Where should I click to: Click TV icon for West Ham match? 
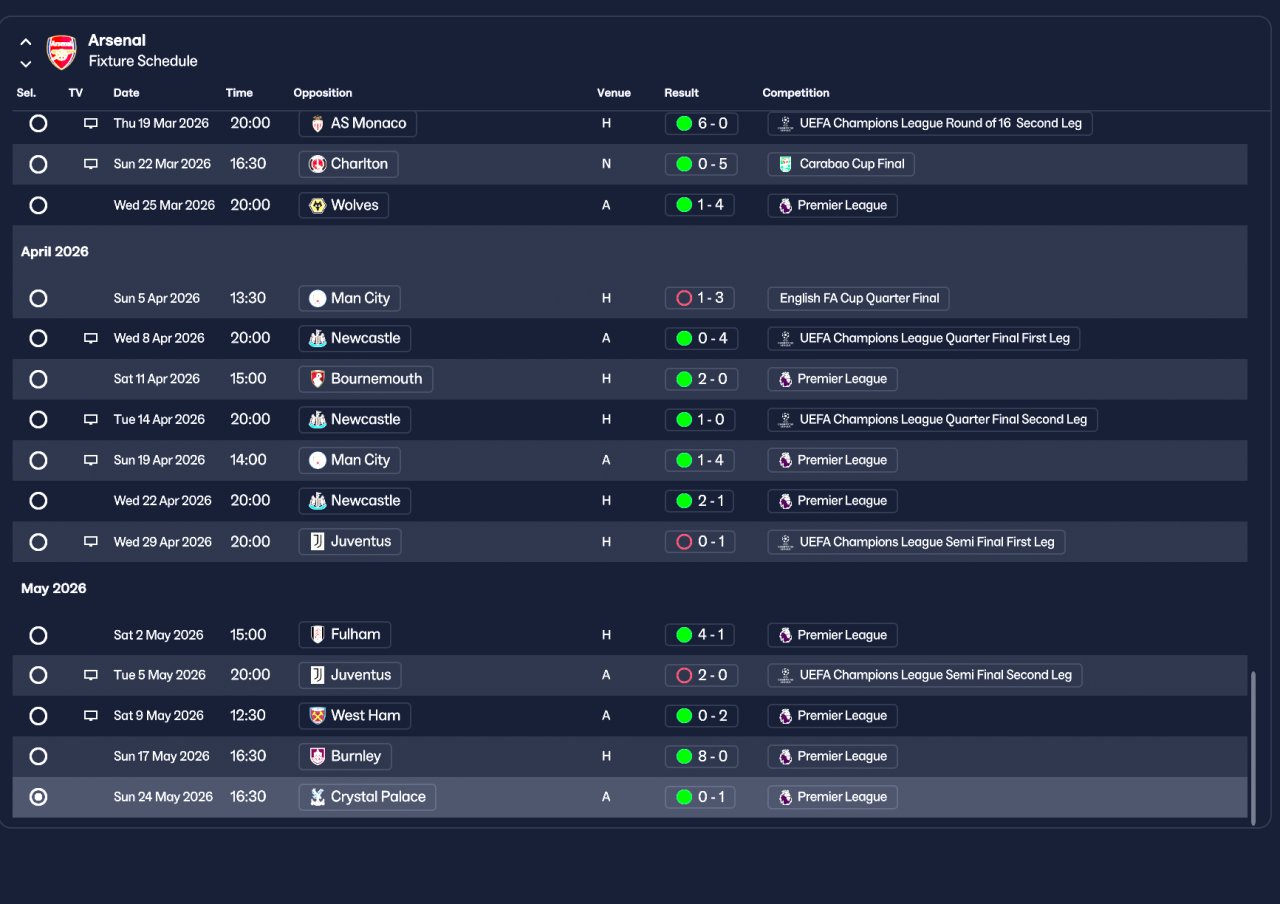91,716
